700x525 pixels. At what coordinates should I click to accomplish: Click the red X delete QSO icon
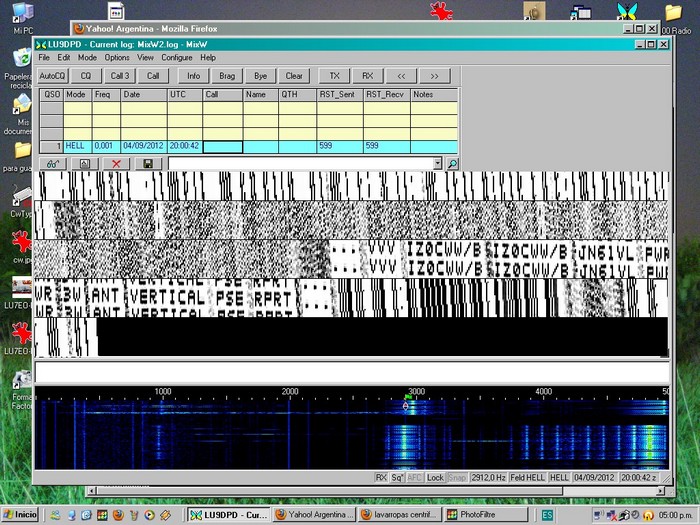[x=117, y=163]
